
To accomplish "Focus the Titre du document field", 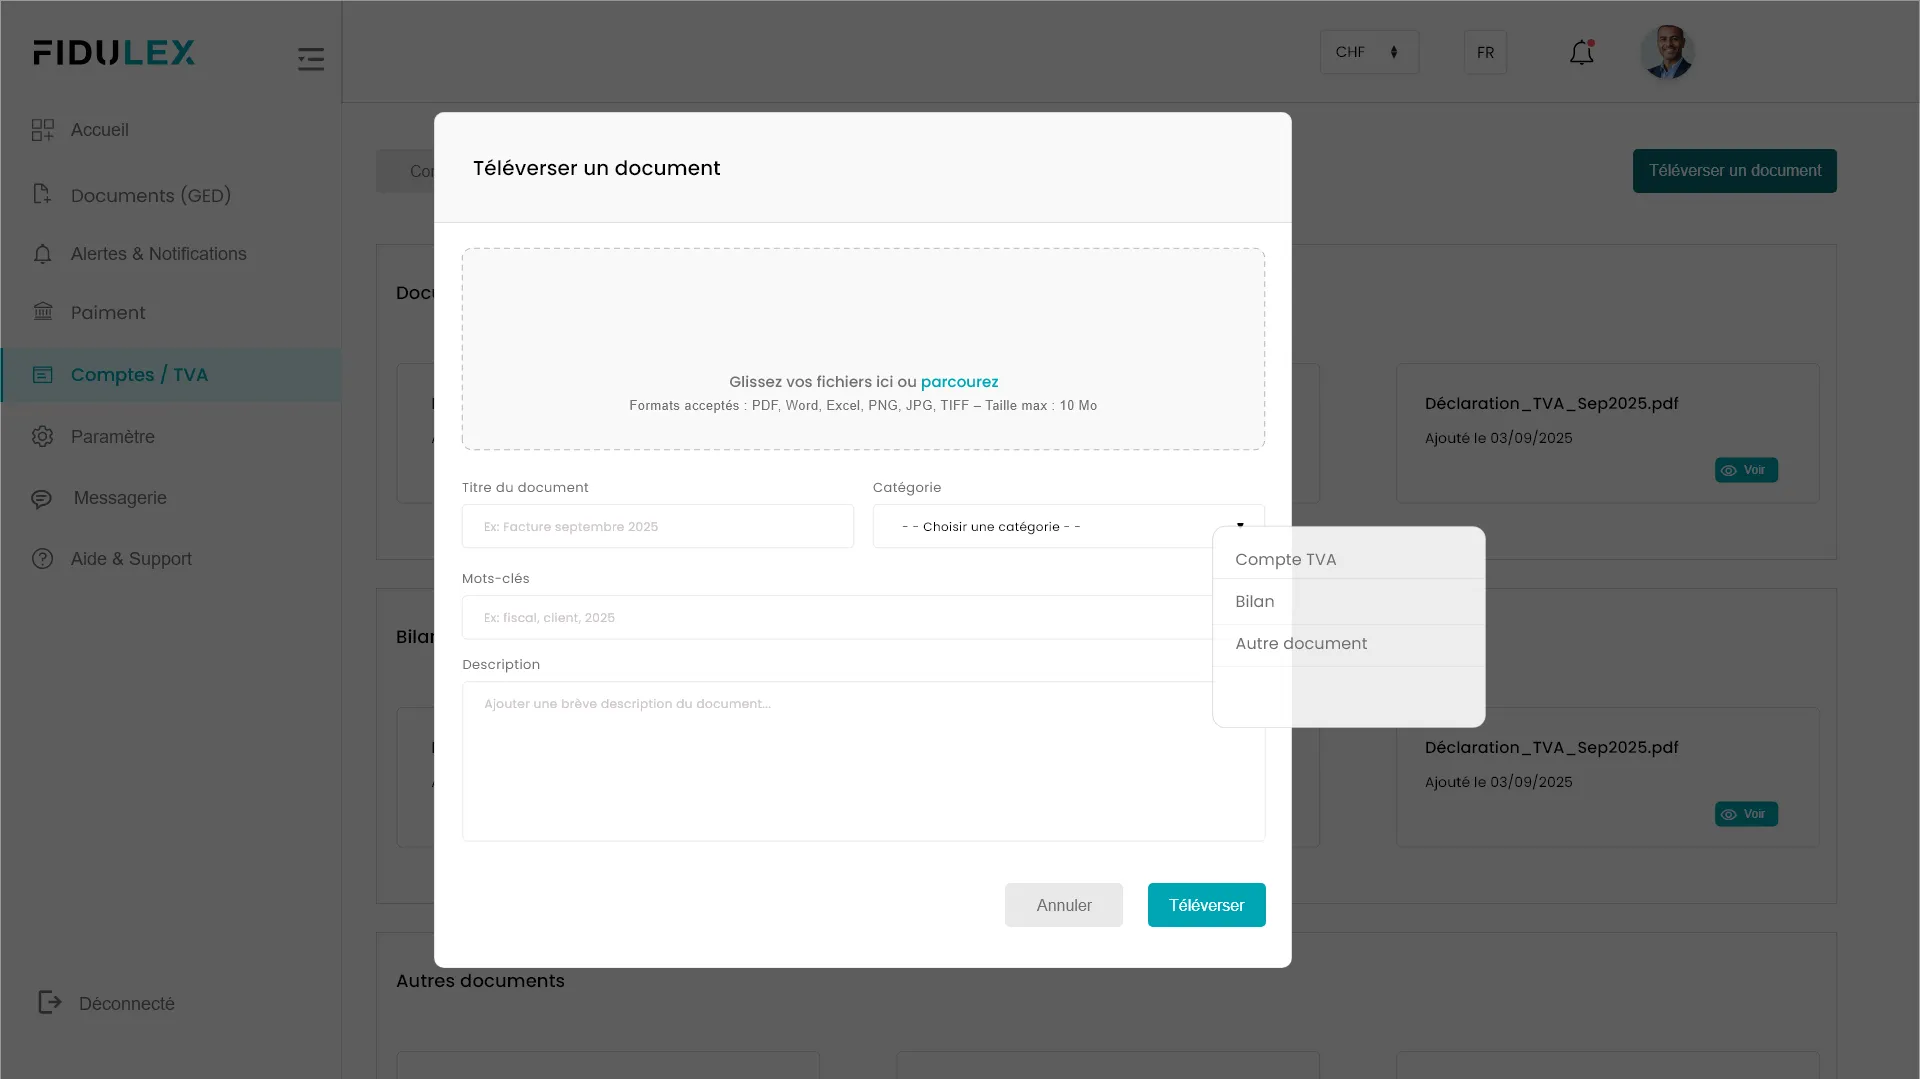I will (657, 526).
